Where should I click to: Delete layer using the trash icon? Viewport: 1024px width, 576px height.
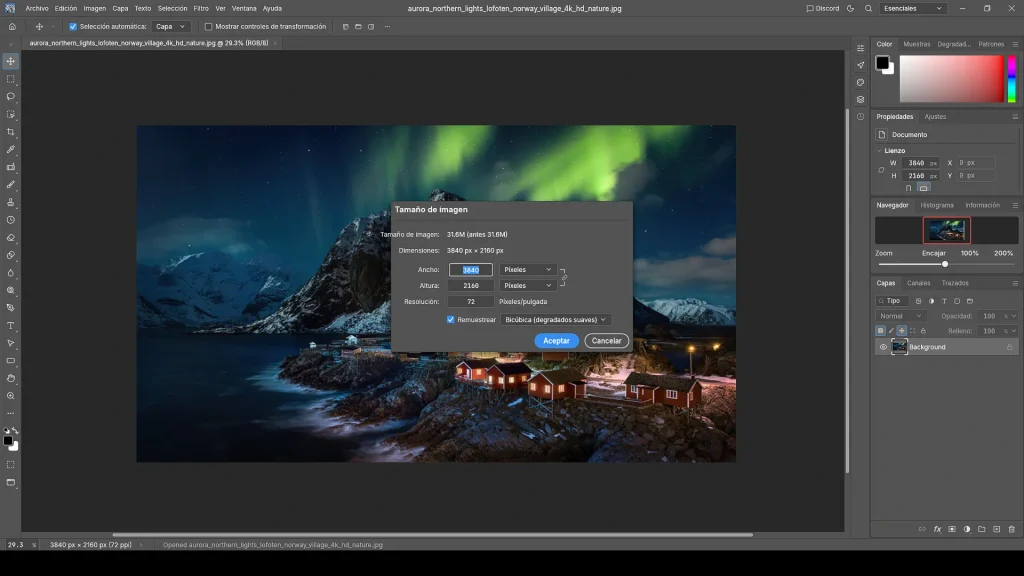[1012, 530]
